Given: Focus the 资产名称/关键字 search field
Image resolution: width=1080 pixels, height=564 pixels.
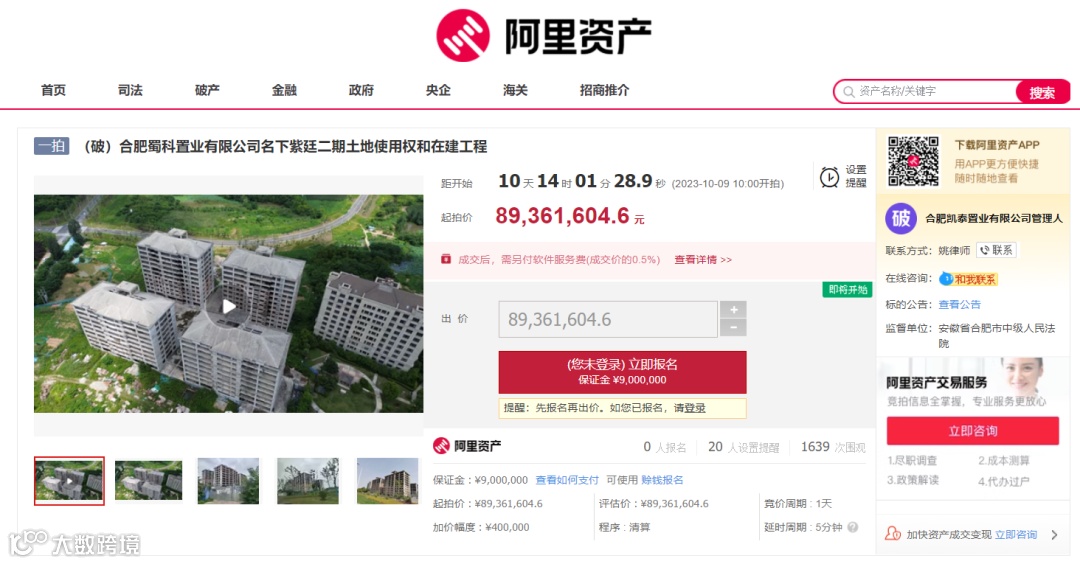Looking at the screenshot, I should coord(926,92).
